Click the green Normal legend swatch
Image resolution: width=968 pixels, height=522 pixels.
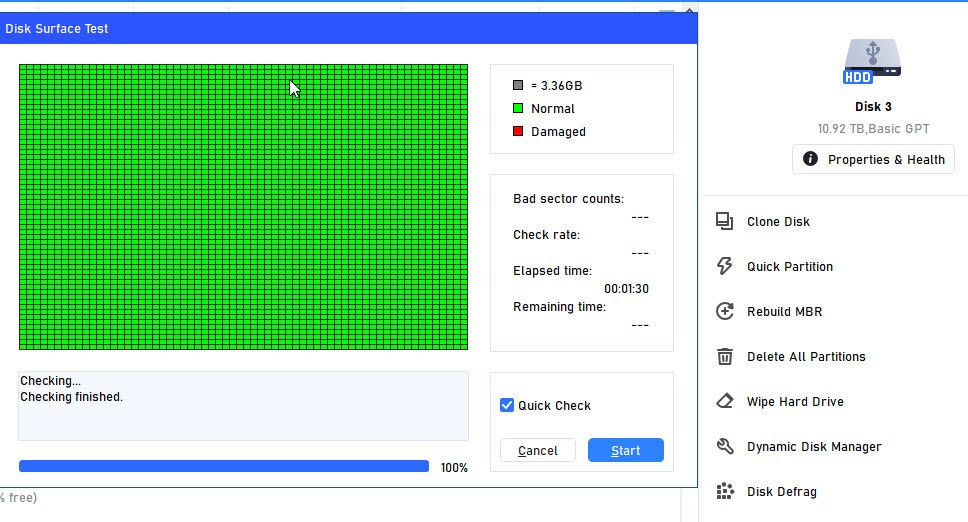coord(518,108)
